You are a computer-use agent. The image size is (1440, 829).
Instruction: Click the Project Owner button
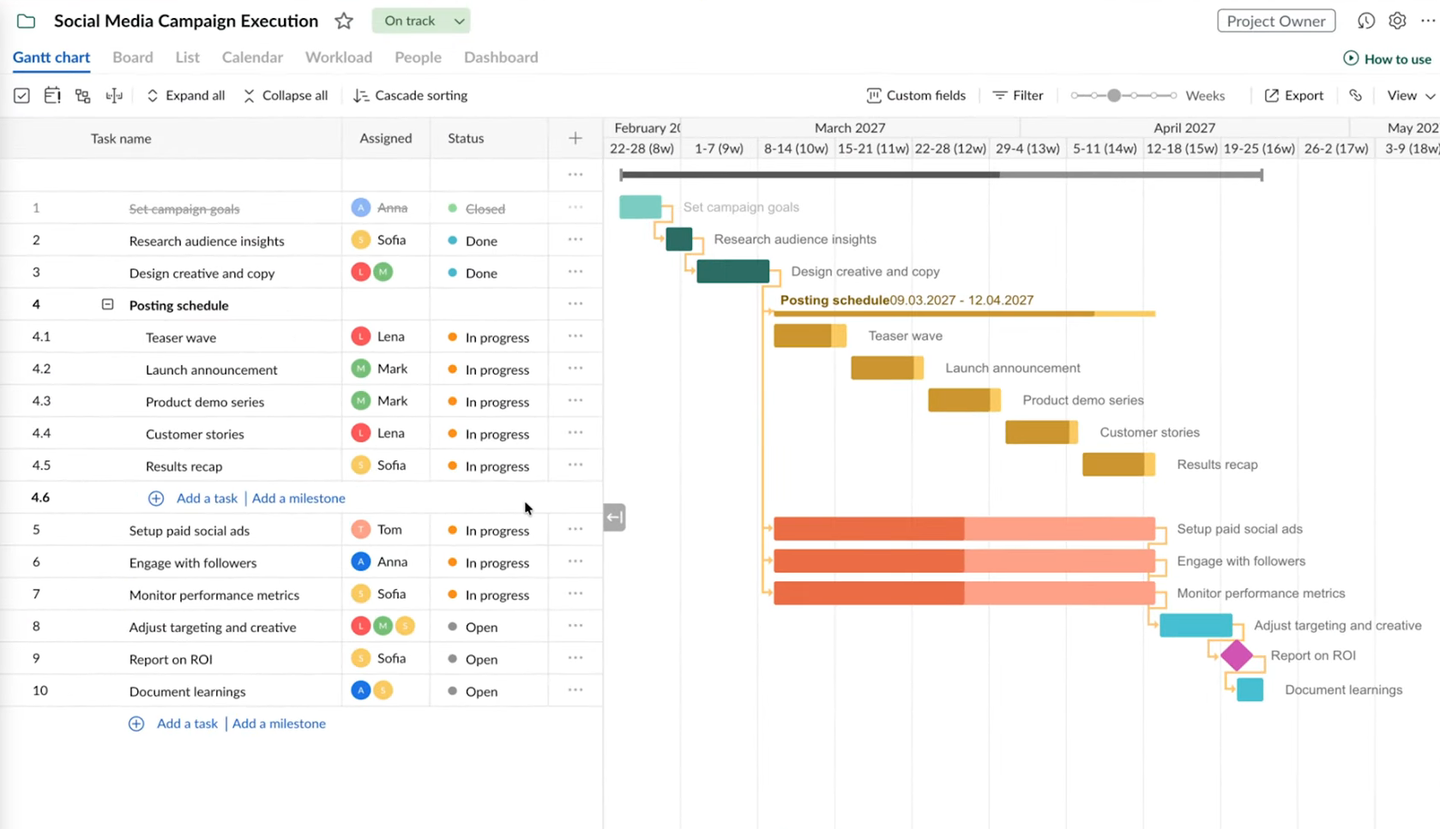click(x=1277, y=21)
